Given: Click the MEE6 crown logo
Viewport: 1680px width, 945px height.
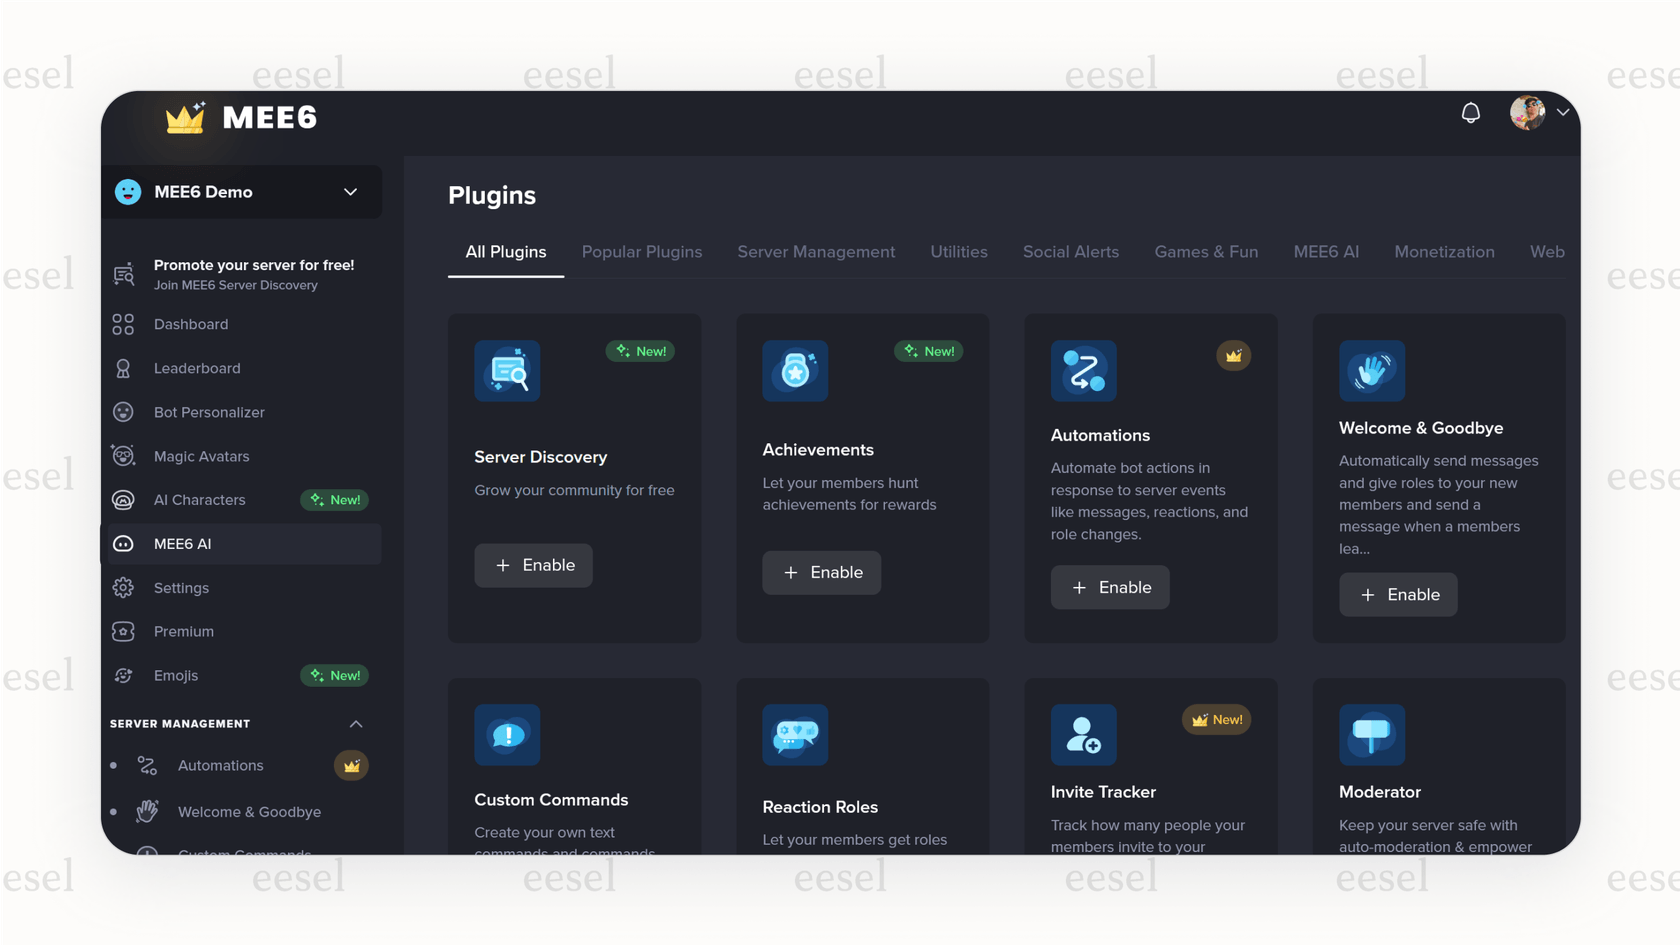Looking at the screenshot, I should coord(184,117).
